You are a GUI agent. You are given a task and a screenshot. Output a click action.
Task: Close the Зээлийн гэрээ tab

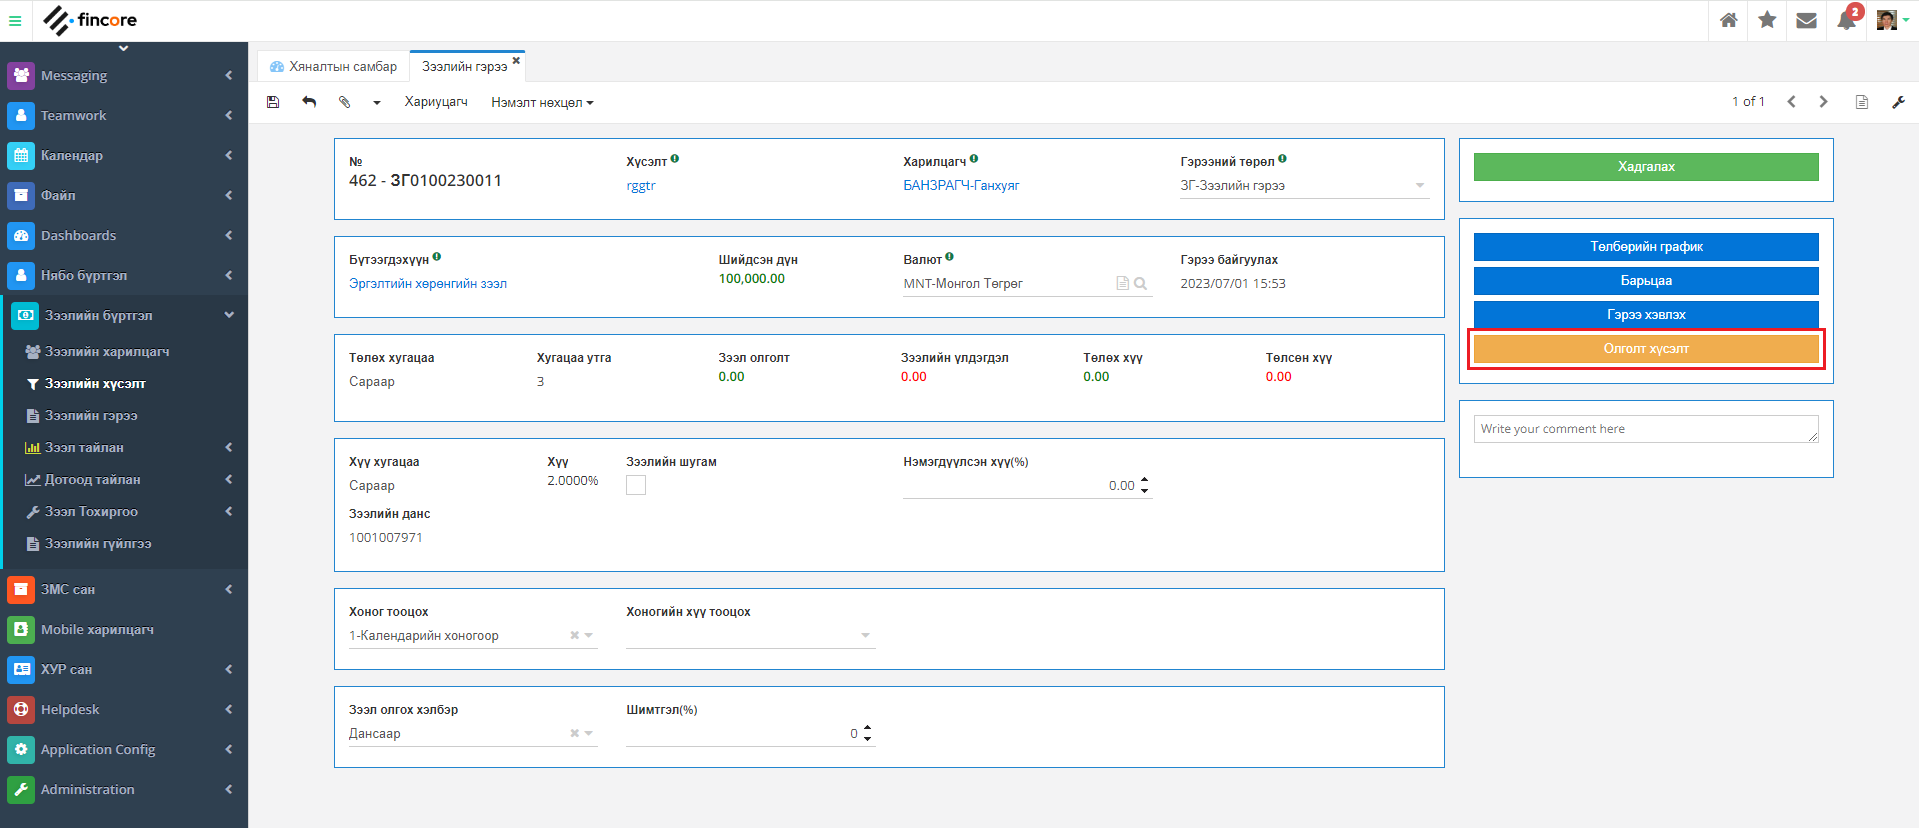point(516,61)
